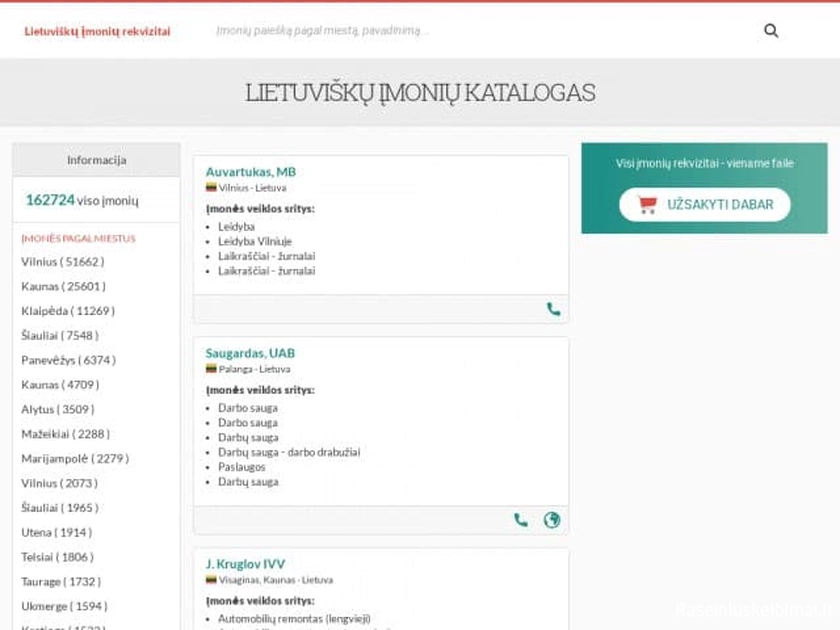The height and width of the screenshot is (630, 840).
Task: Select Šiauliai (7548) city link
Action: (60, 336)
